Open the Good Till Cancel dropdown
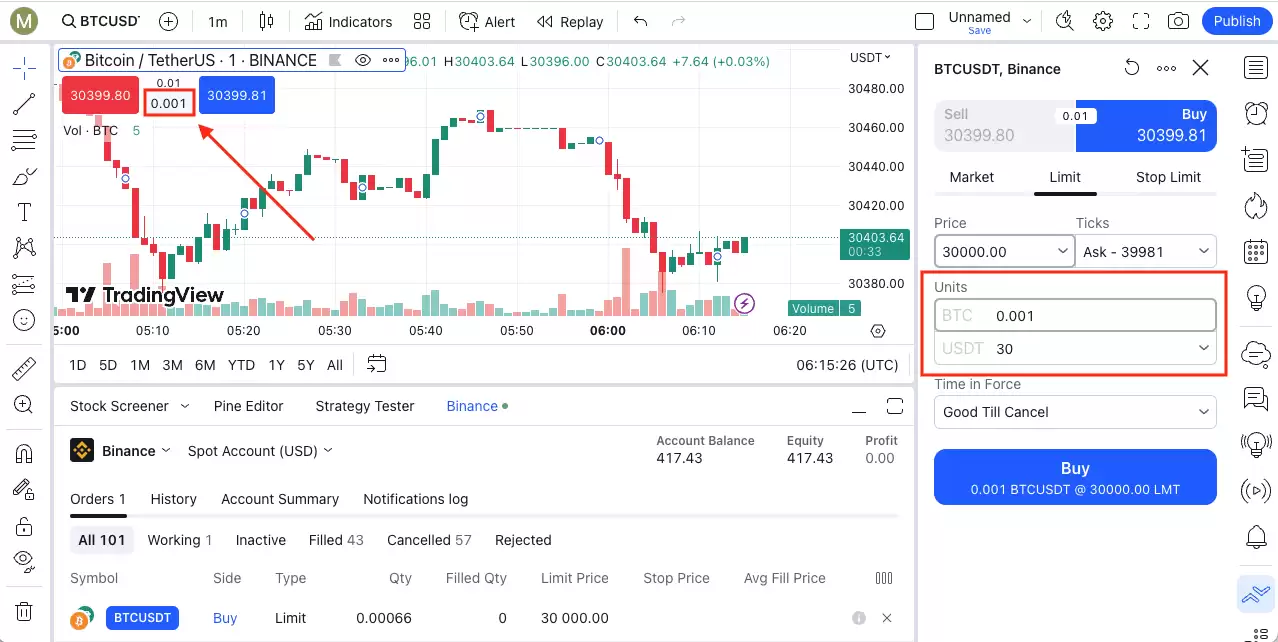1278x642 pixels. (1075, 412)
